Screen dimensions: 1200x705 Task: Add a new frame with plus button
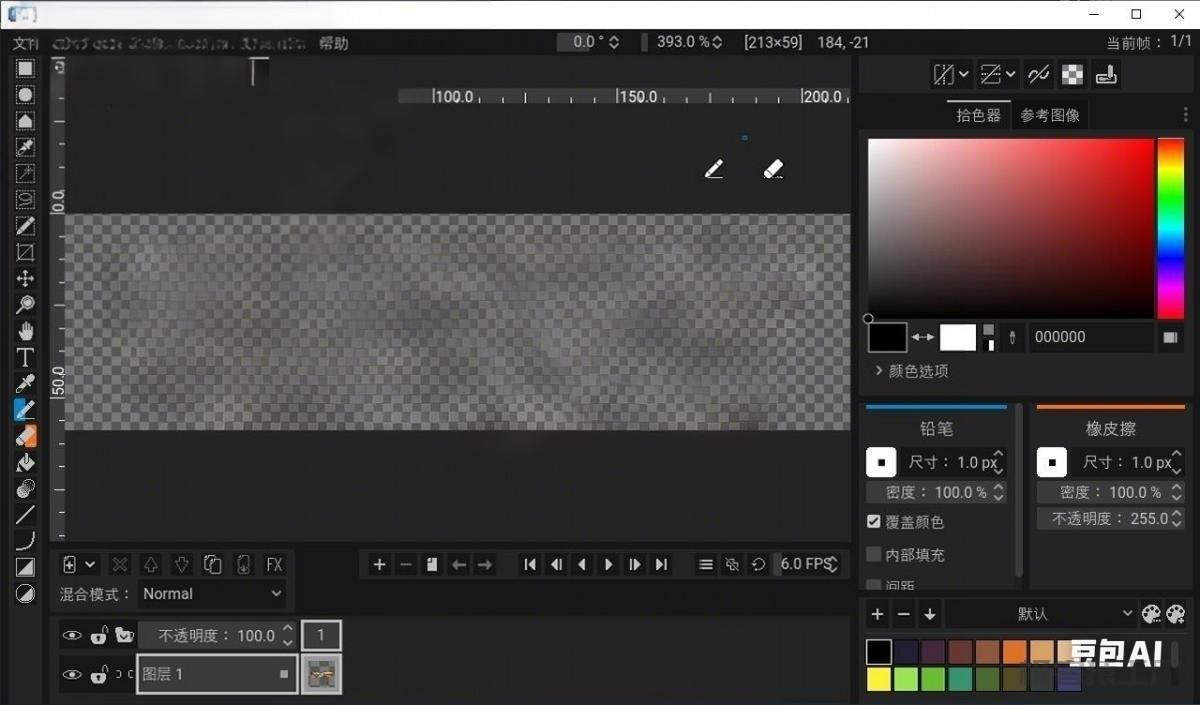[x=379, y=564]
